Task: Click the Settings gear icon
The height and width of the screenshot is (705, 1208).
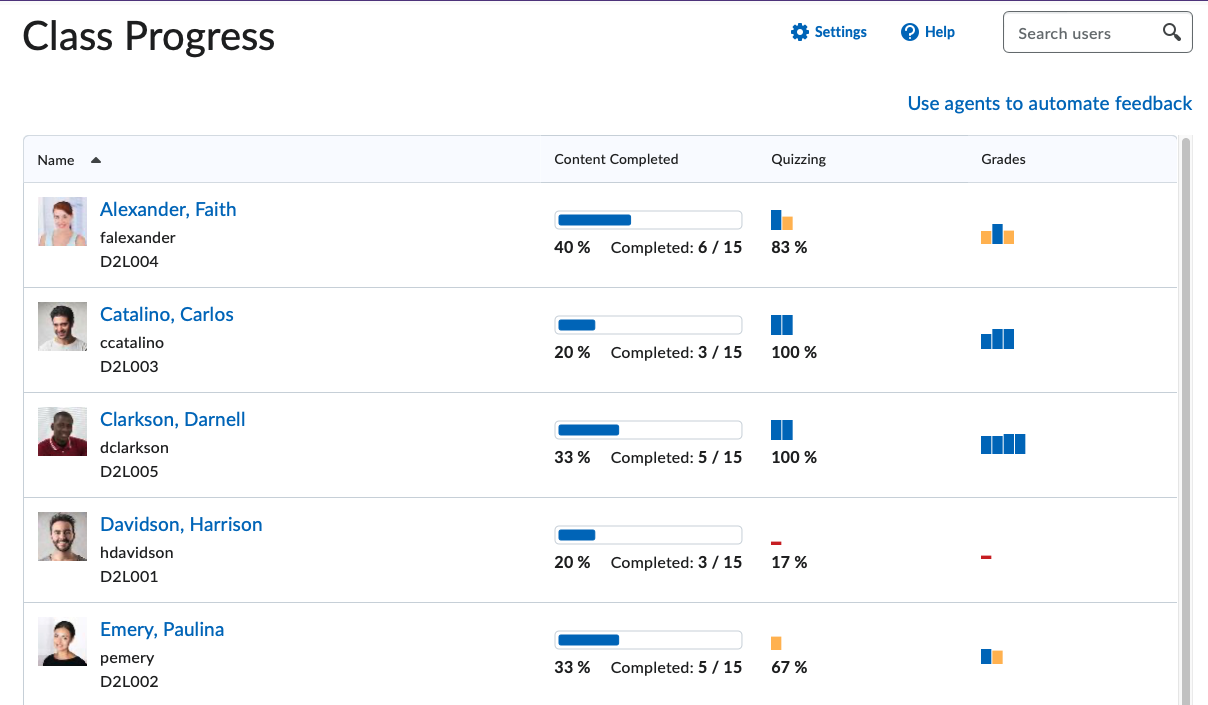Action: pyautogui.click(x=799, y=32)
